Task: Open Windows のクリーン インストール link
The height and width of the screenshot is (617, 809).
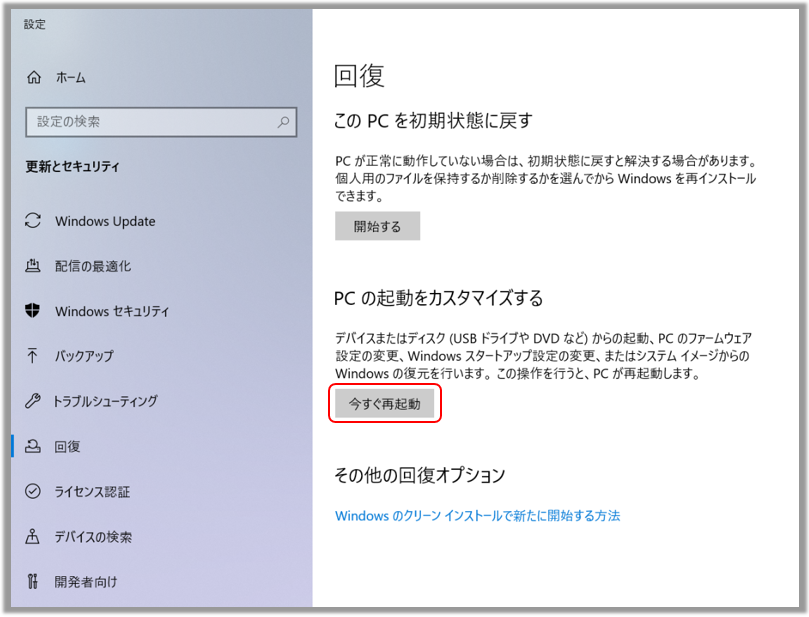Action: click(x=477, y=515)
